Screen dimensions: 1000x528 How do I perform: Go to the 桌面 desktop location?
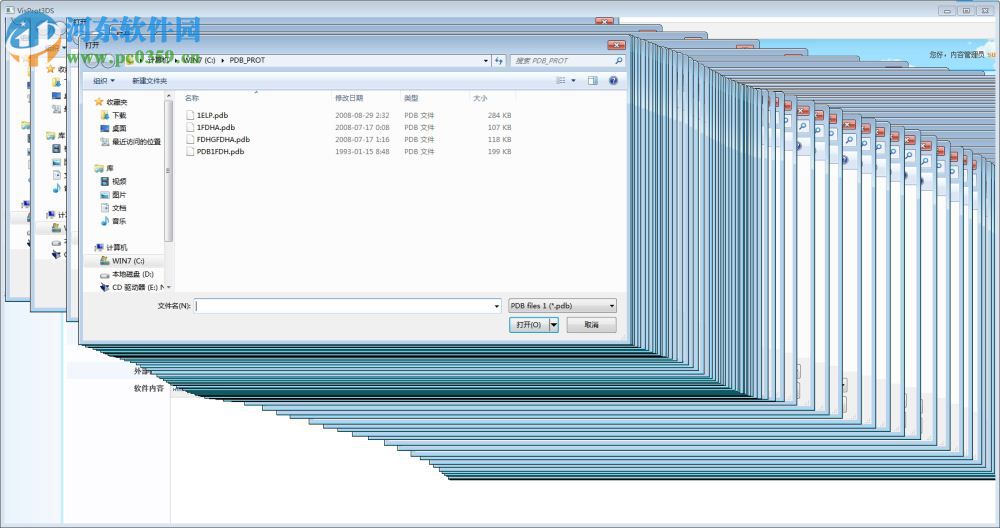tap(119, 129)
